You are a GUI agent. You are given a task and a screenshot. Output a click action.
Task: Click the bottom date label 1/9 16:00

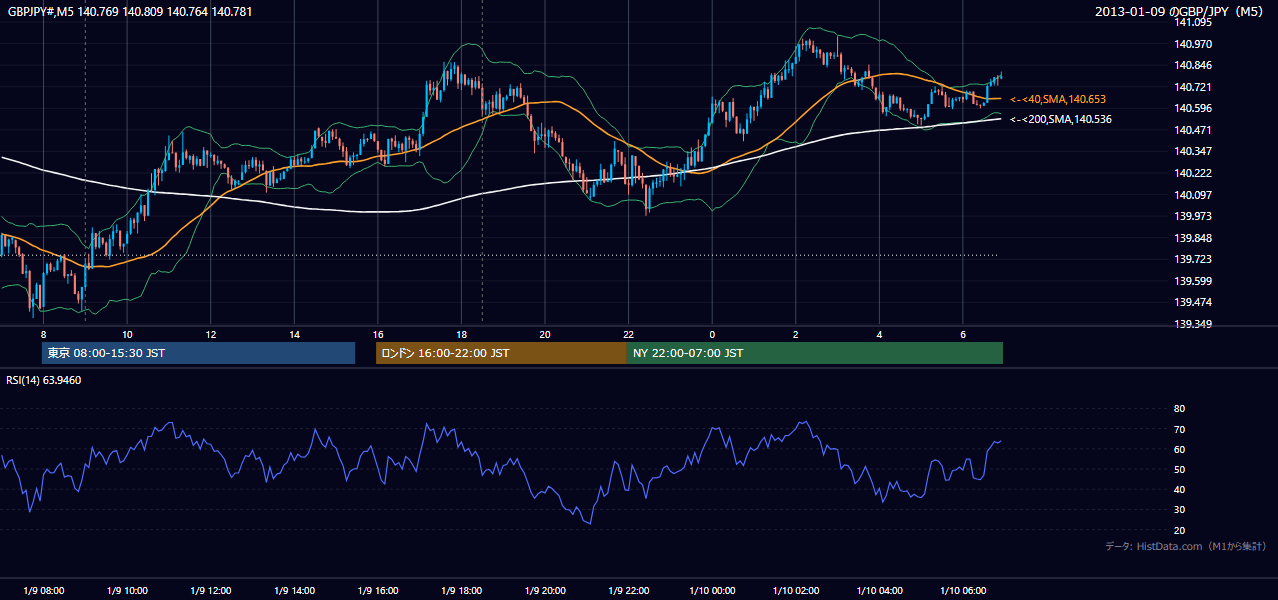pos(378,590)
